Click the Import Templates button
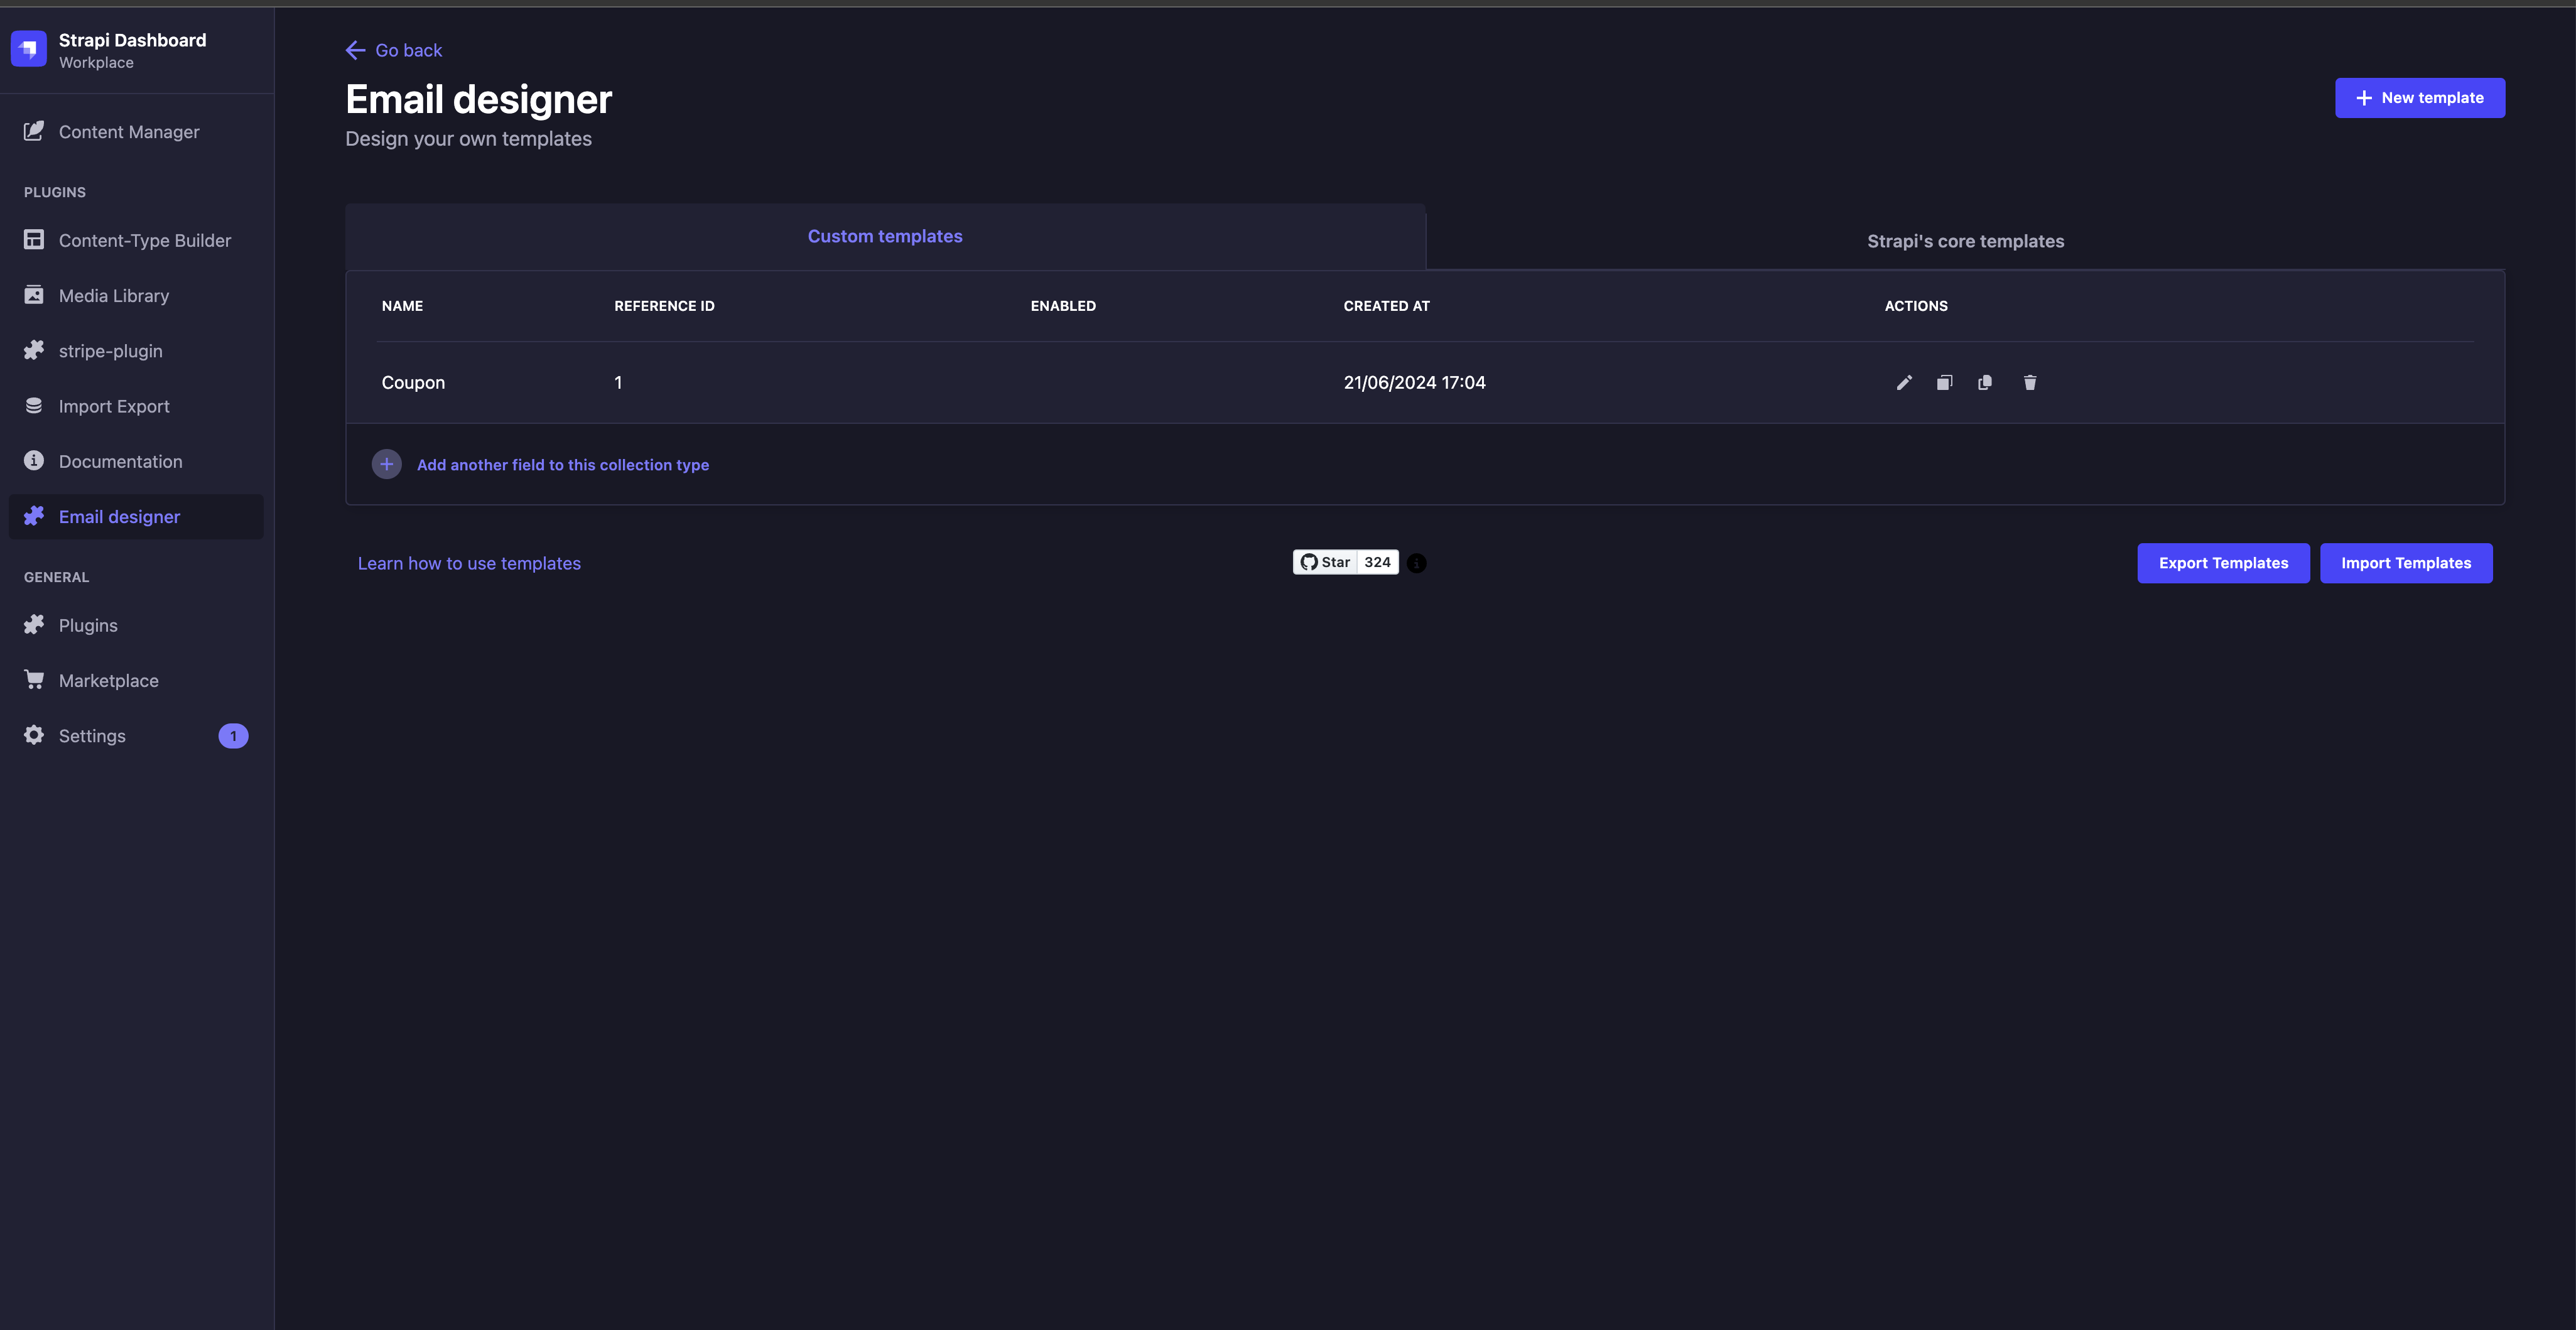This screenshot has height=1330, width=2576. point(2405,563)
